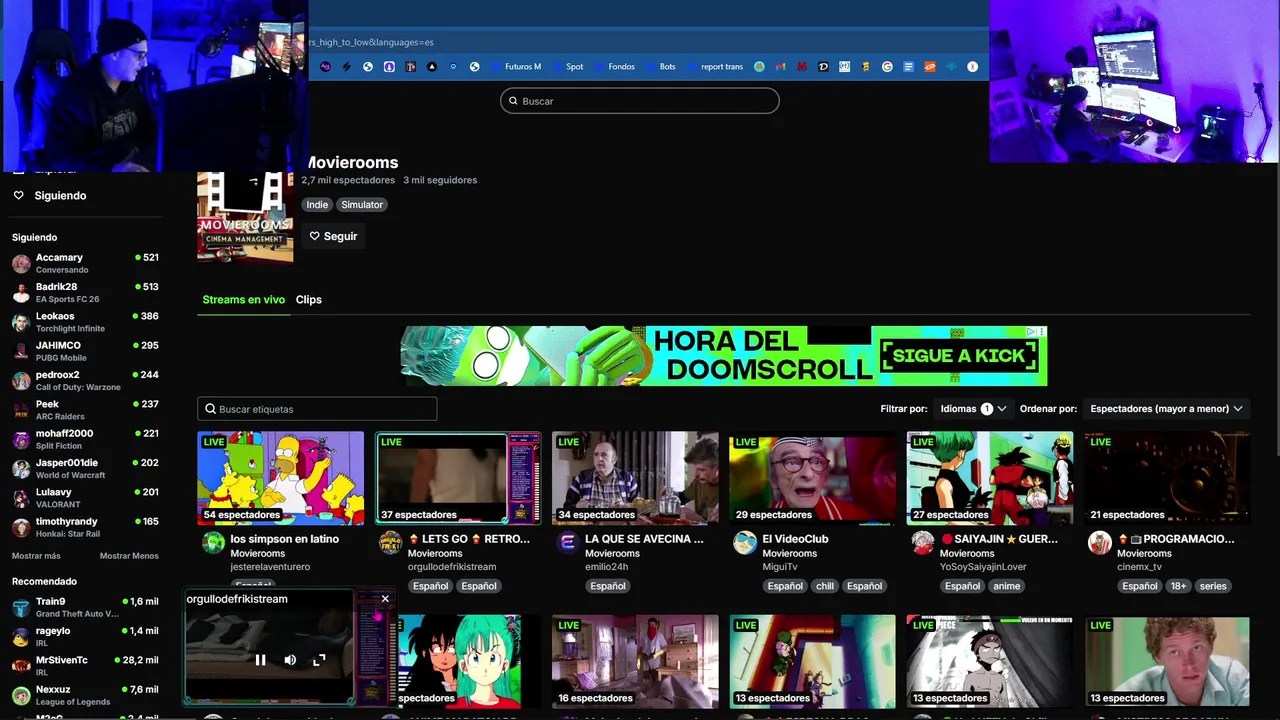
Task: Open los simpson en latino stream thumbnail
Action: 281,478
